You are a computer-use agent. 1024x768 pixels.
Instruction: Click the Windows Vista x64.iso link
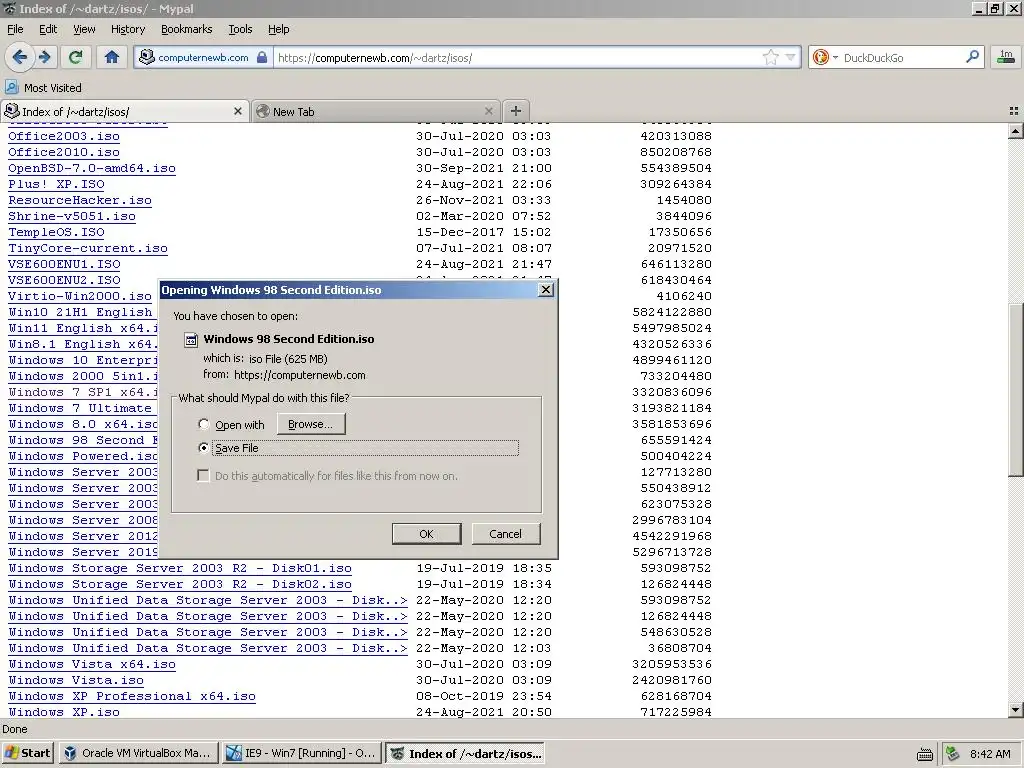tap(92, 664)
